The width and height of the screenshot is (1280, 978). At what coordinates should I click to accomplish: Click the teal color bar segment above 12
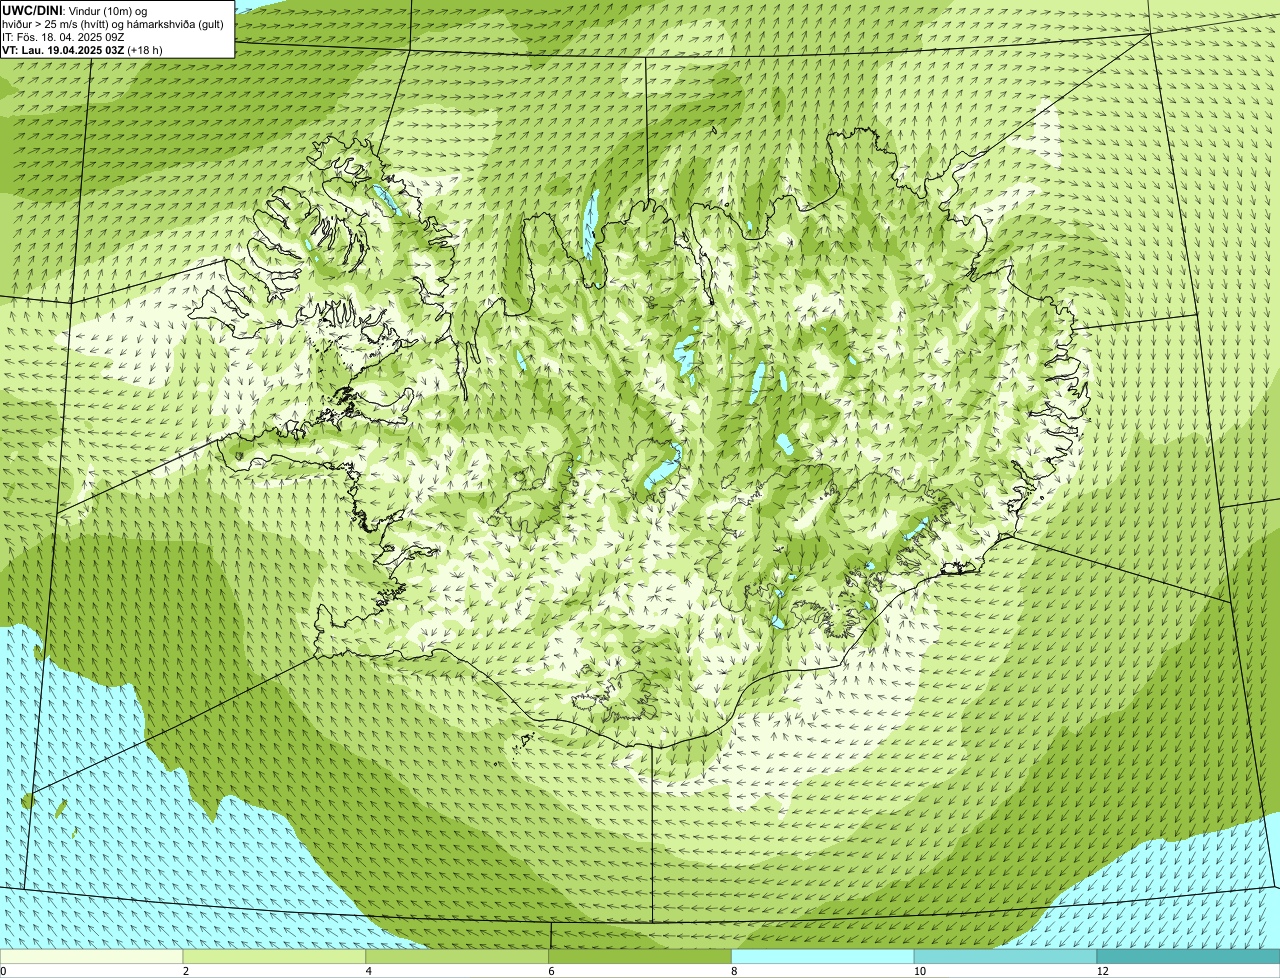1188,957
